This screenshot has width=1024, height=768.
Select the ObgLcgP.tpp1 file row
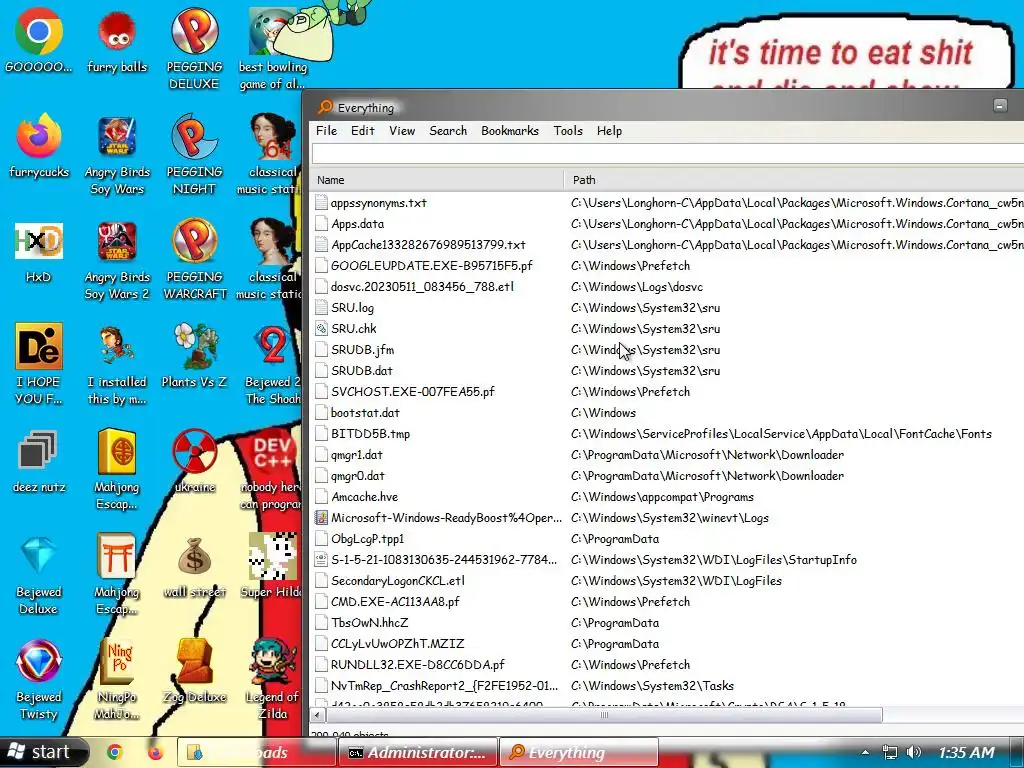tap(667, 539)
